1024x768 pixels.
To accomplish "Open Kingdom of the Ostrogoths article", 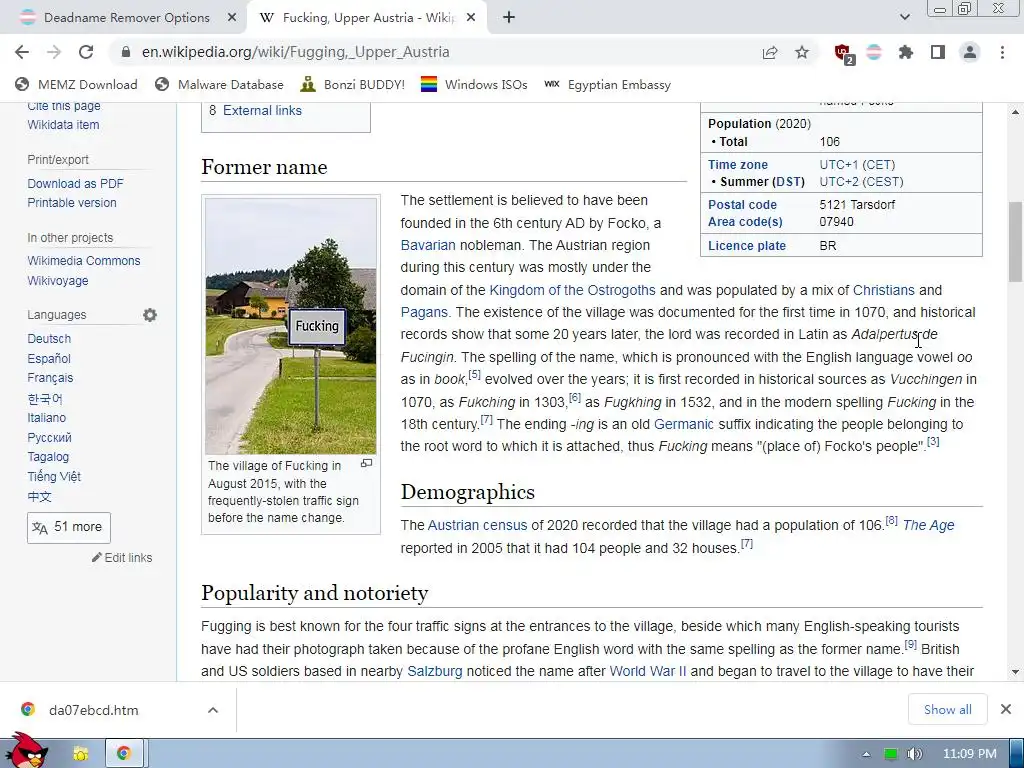I will coord(572,291).
